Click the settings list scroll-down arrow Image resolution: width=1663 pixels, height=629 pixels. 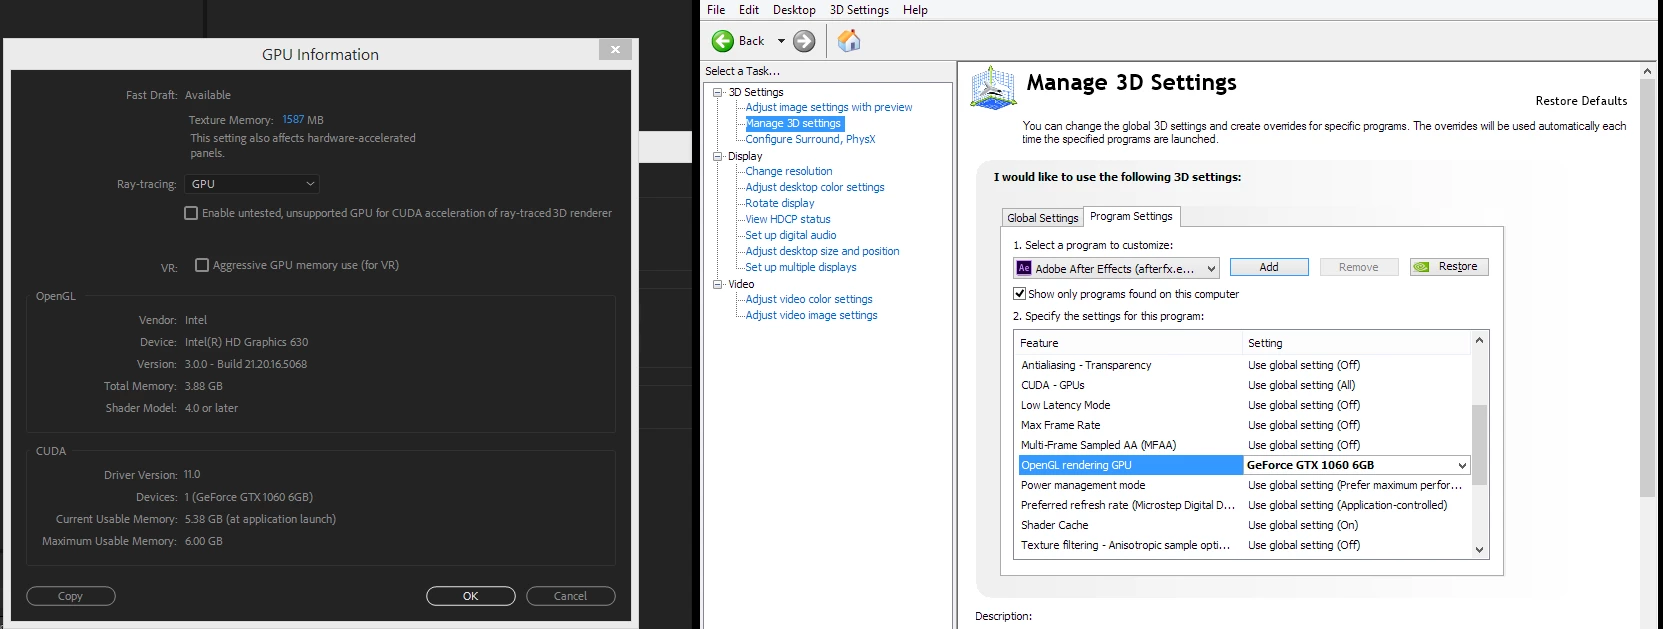(1479, 549)
